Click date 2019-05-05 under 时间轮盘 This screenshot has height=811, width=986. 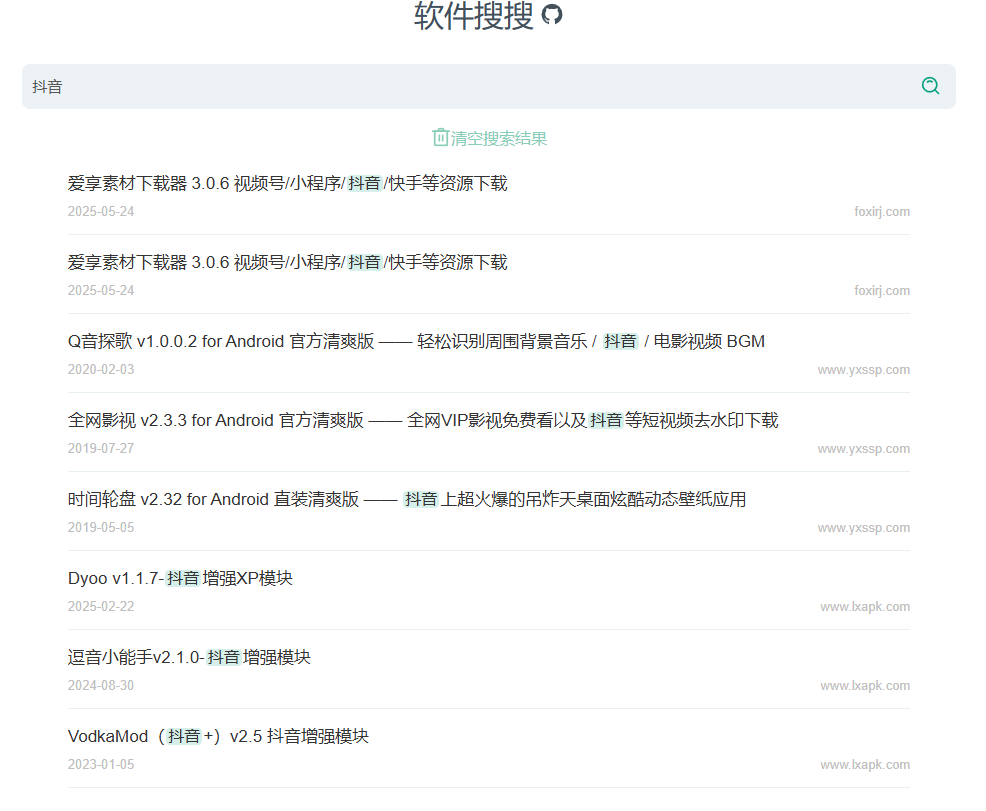(101, 527)
